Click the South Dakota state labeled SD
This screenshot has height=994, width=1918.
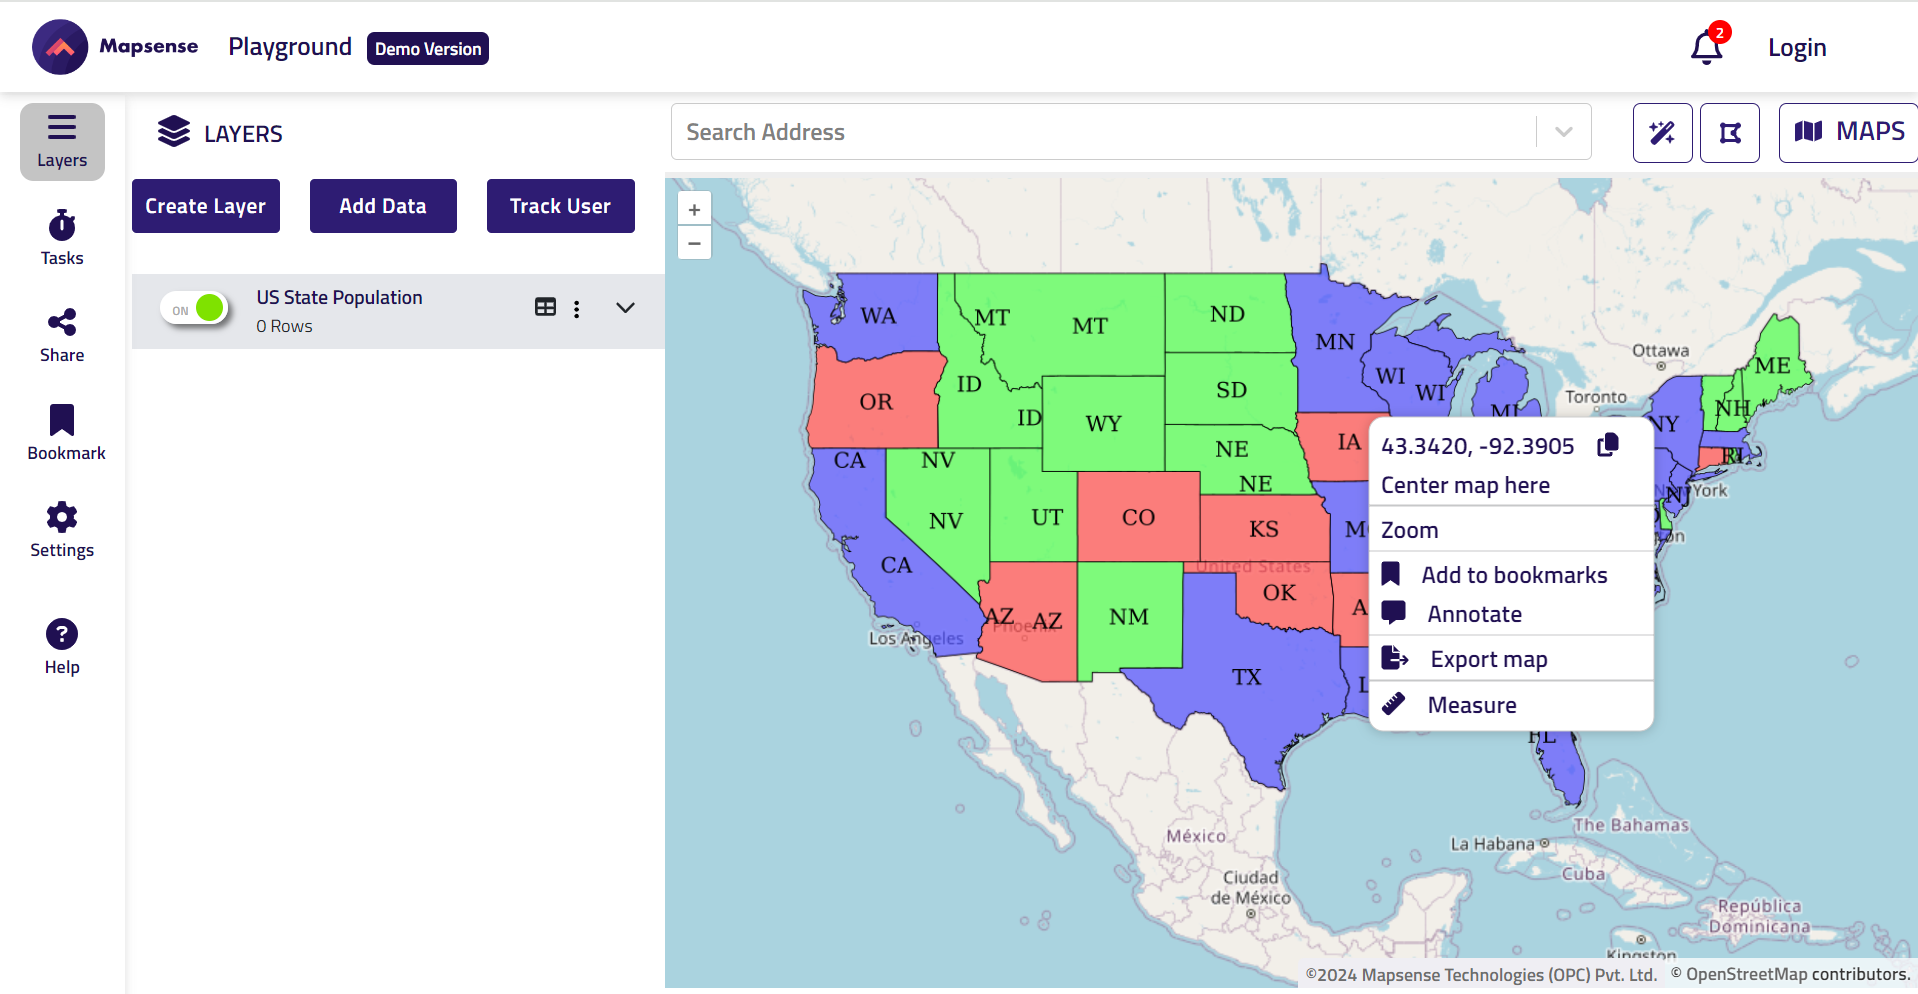click(x=1231, y=390)
